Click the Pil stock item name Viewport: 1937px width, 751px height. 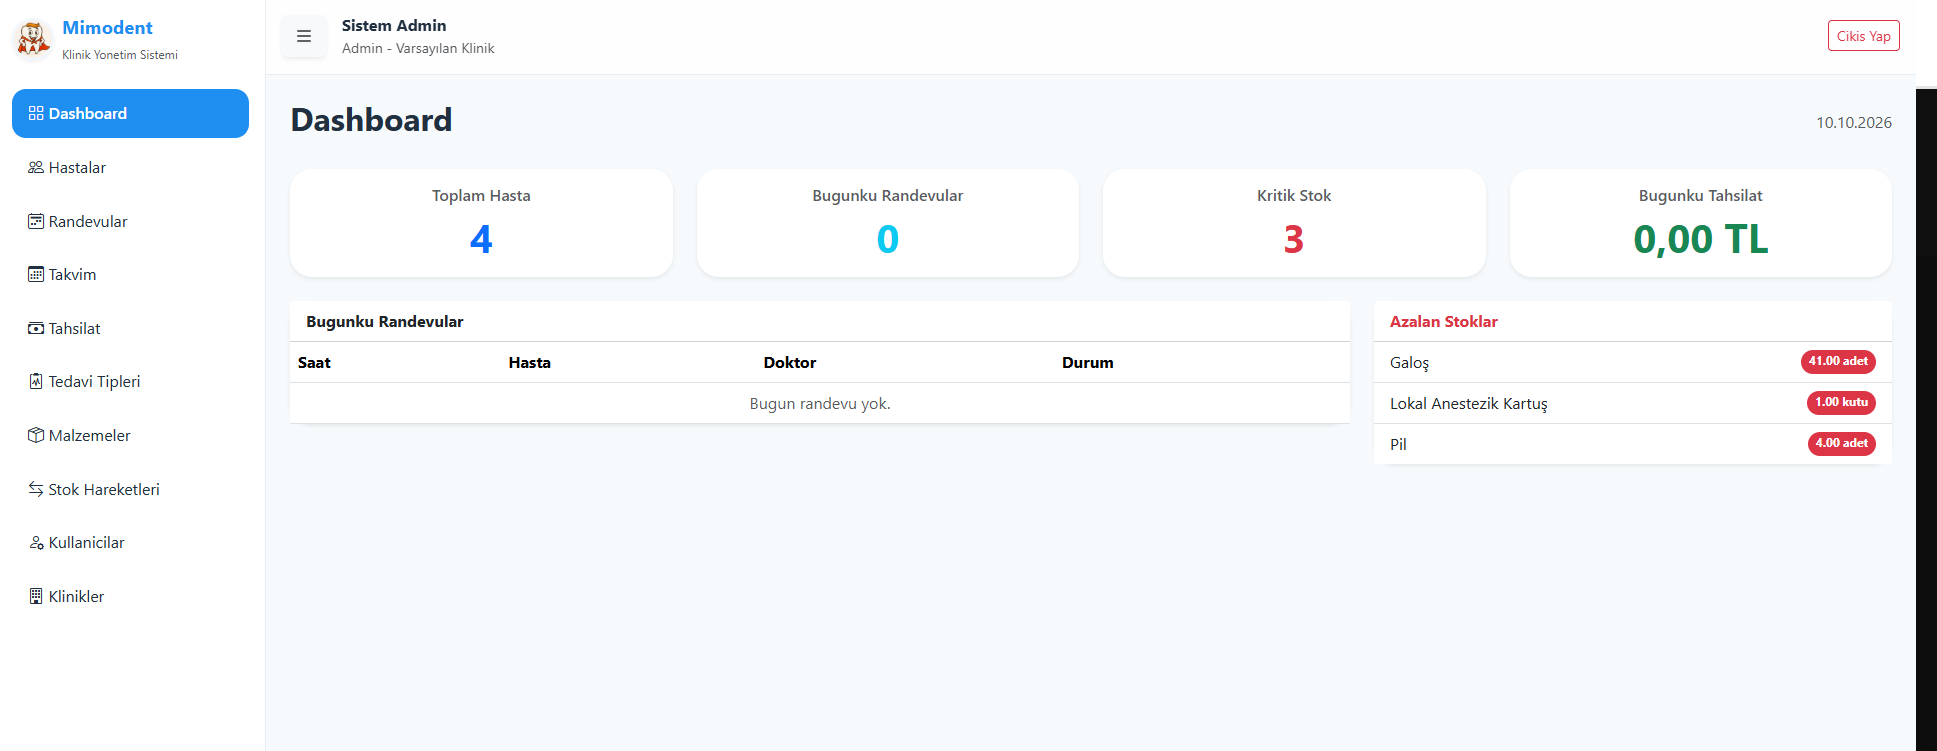[1398, 444]
